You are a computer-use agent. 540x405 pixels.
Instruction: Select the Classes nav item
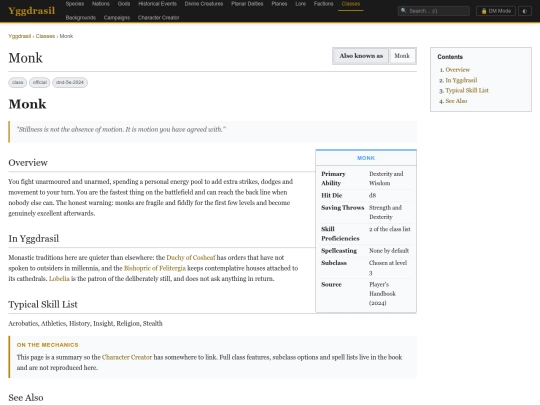[x=351, y=4]
